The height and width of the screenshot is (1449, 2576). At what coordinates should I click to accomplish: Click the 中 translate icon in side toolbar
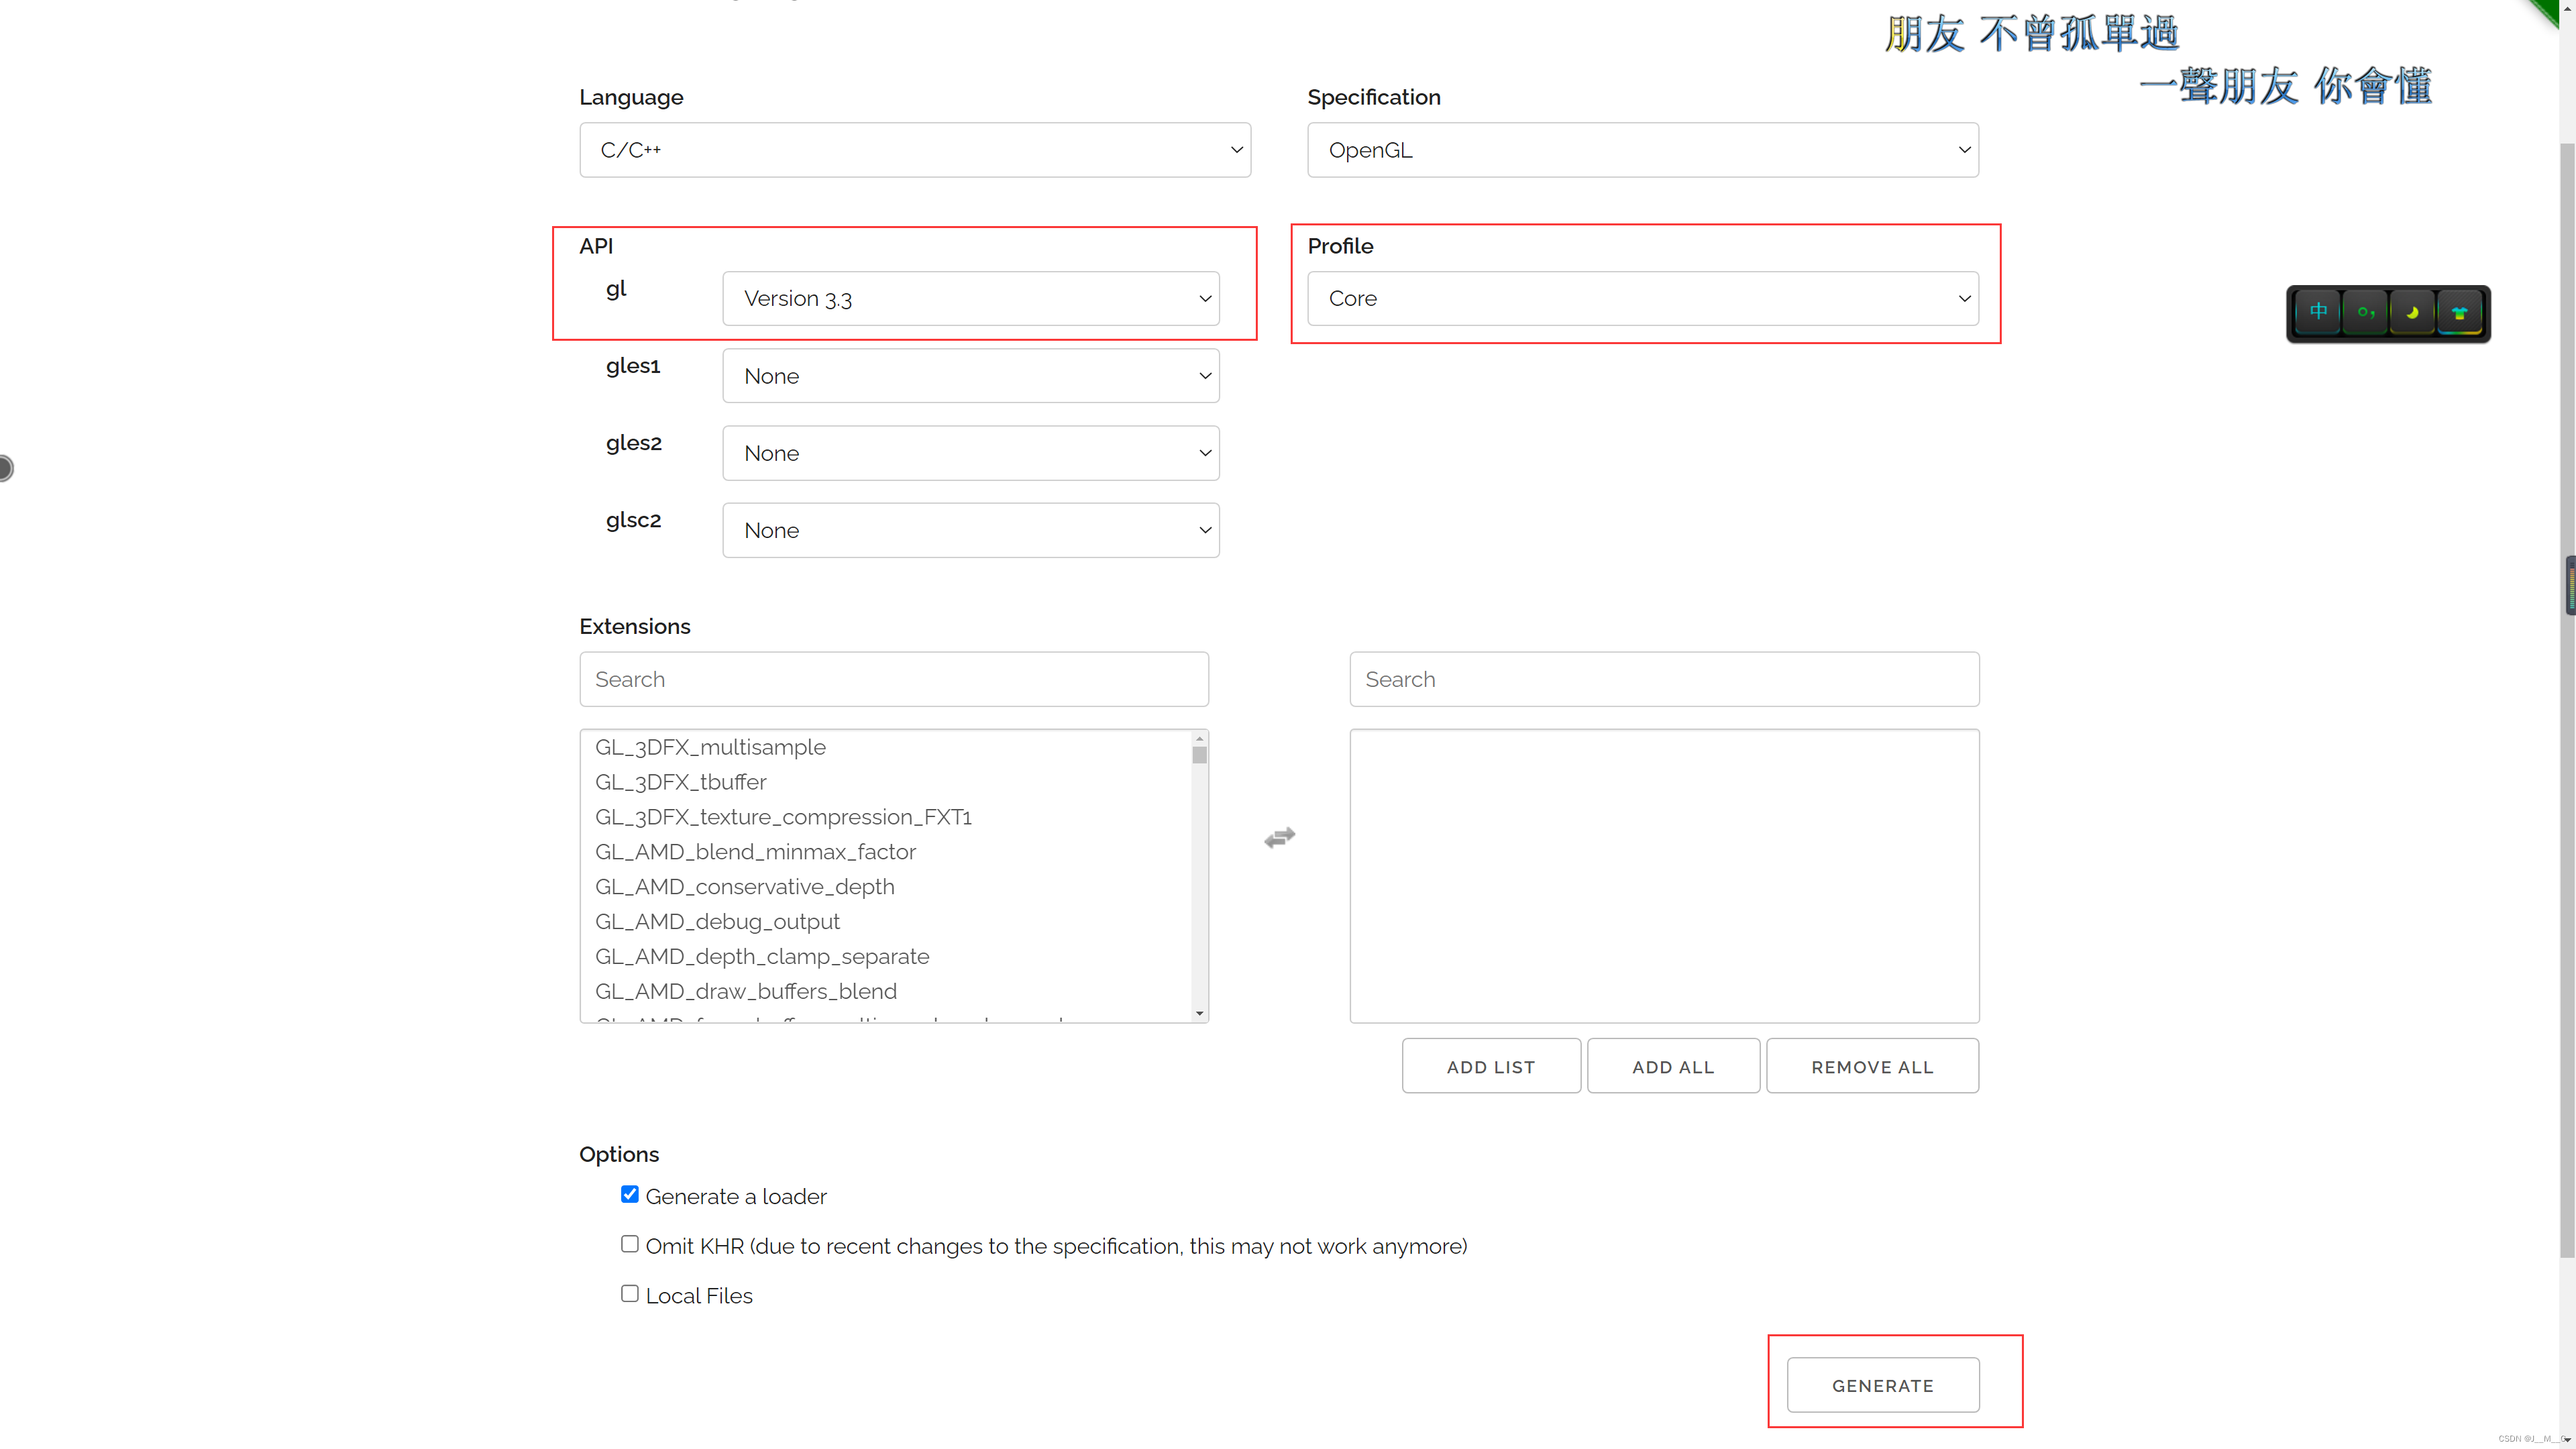2318,313
